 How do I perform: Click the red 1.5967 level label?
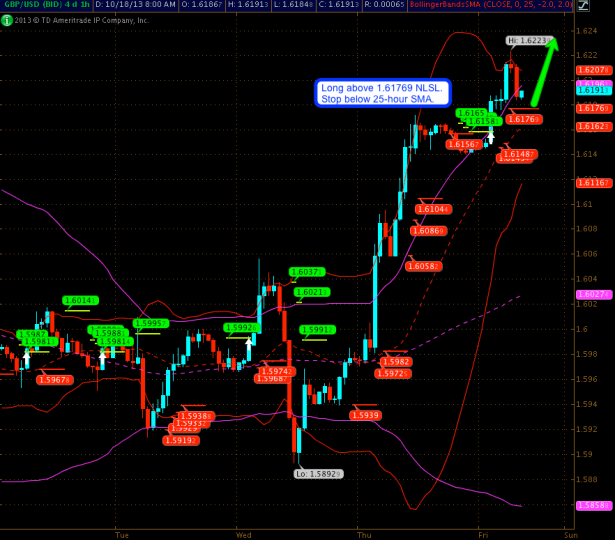(53, 380)
